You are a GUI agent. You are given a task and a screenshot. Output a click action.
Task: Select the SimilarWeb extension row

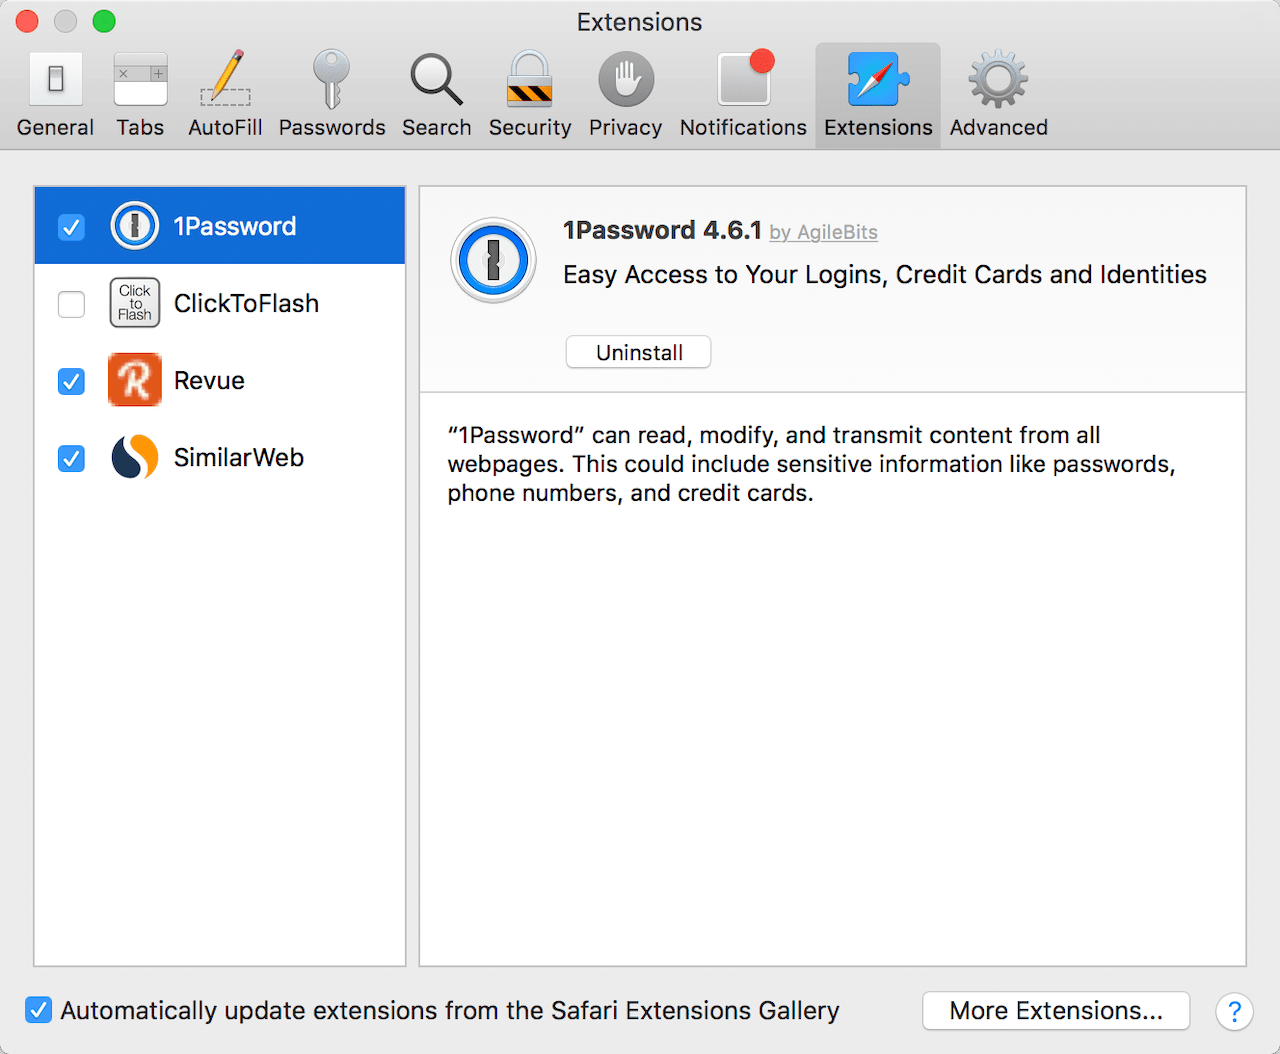point(239,458)
